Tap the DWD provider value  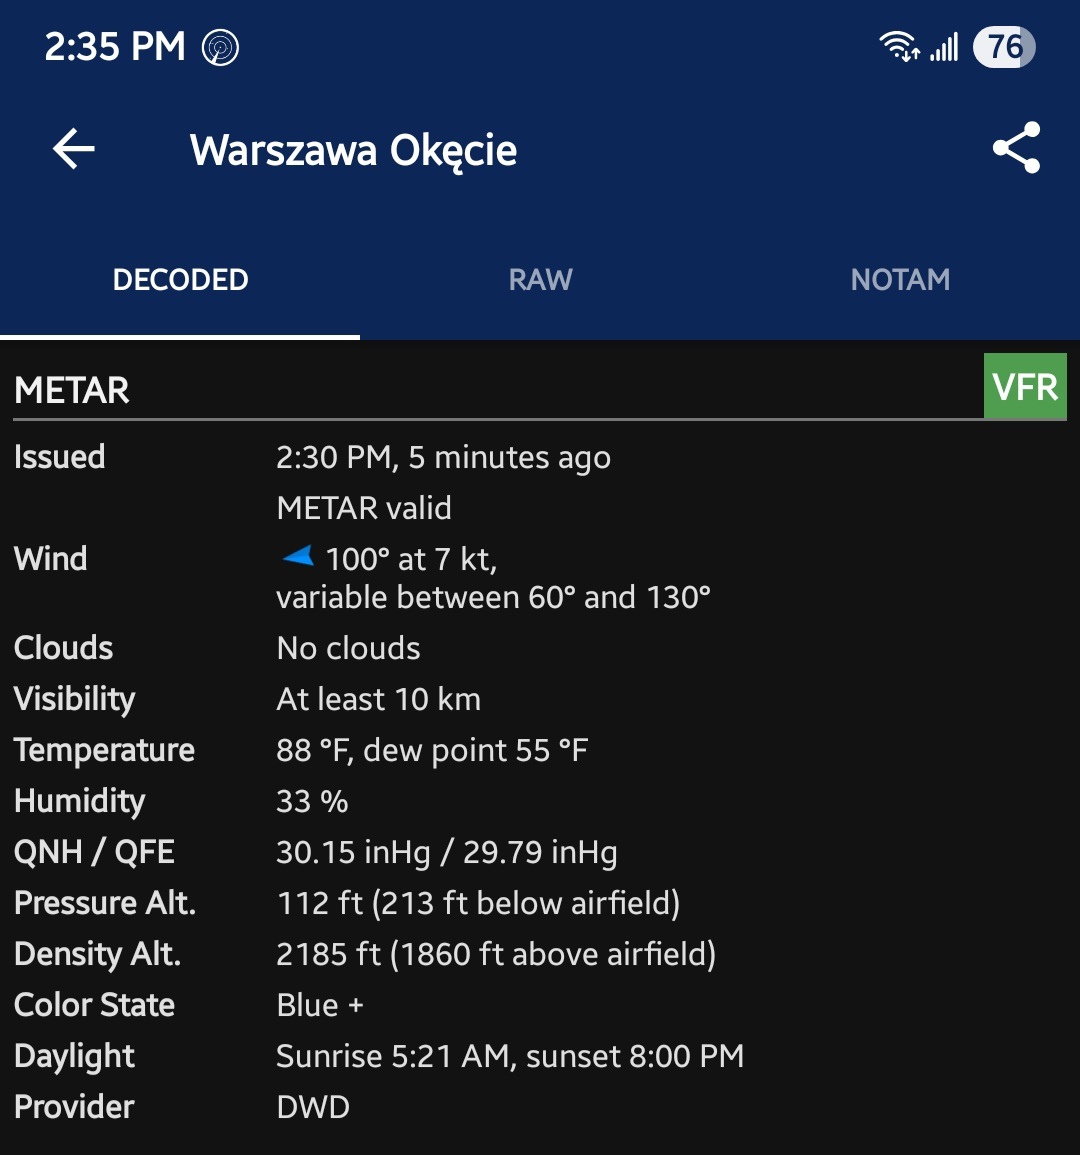pyautogui.click(x=313, y=1108)
